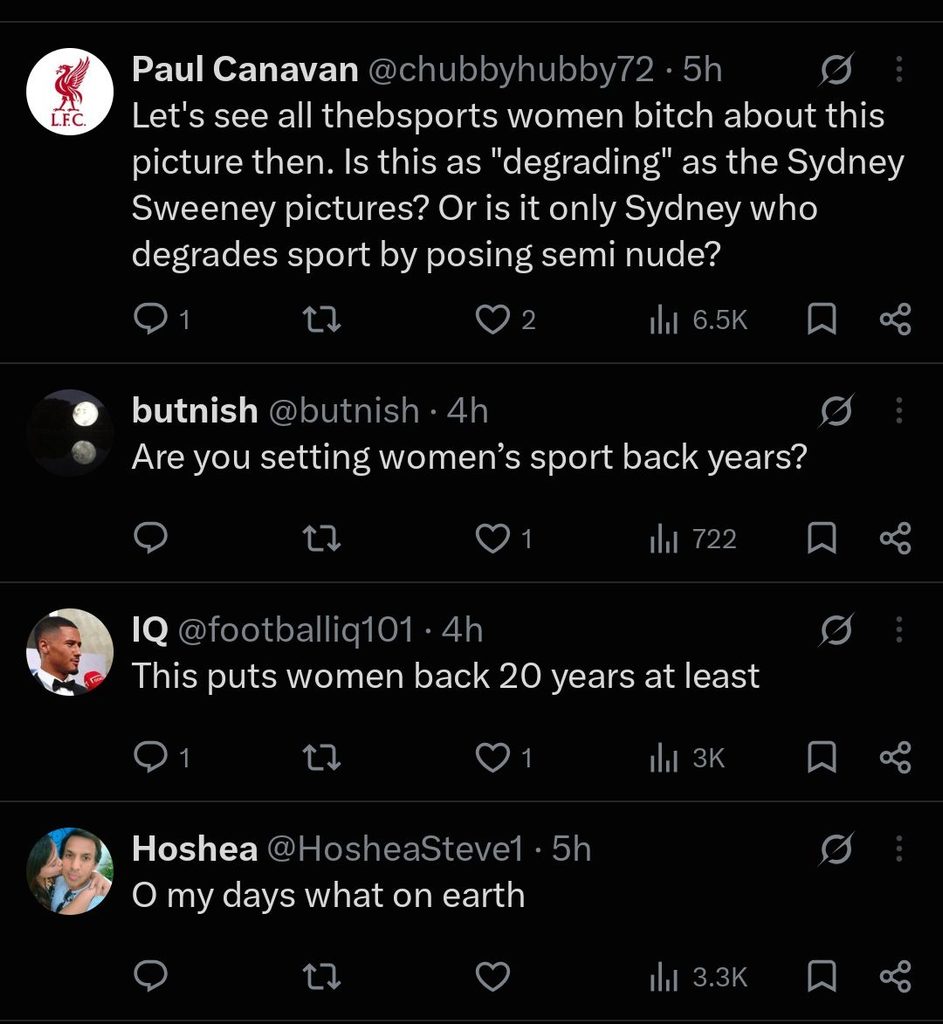Image resolution: width=943 pixels, height=1024 pixels.
Task: View analytics for butnish's tweet showing 722
Action: pos(693,539)
